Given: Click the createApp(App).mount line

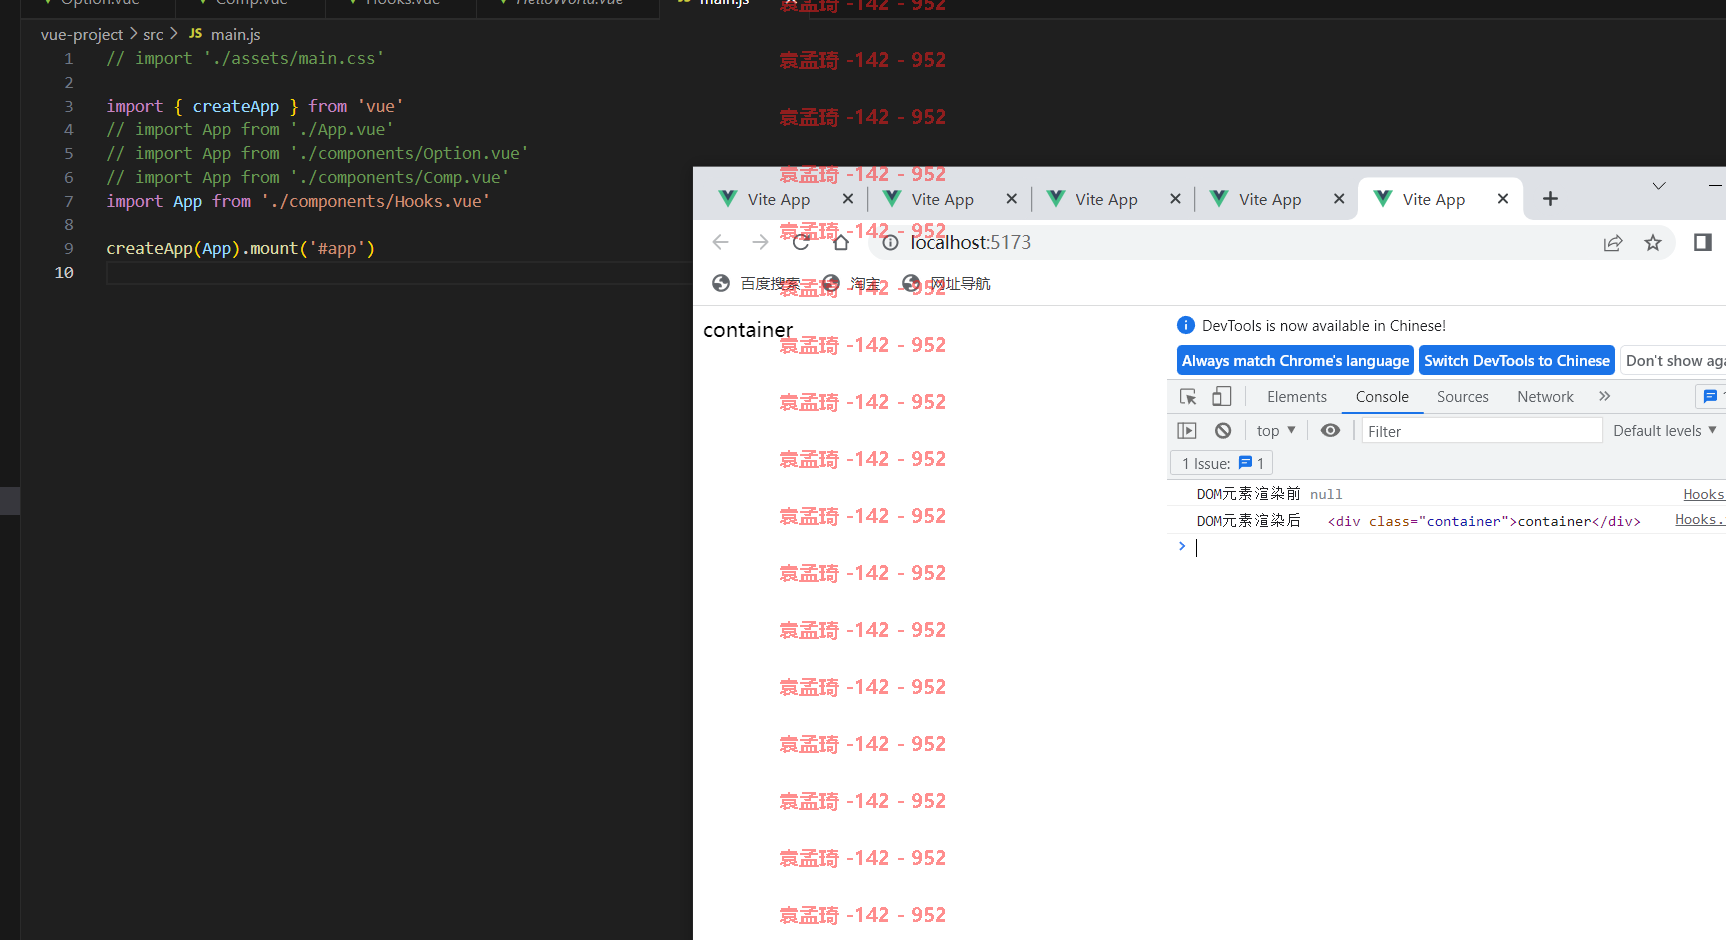Looking at the screenshot, I should coord(240,248).
